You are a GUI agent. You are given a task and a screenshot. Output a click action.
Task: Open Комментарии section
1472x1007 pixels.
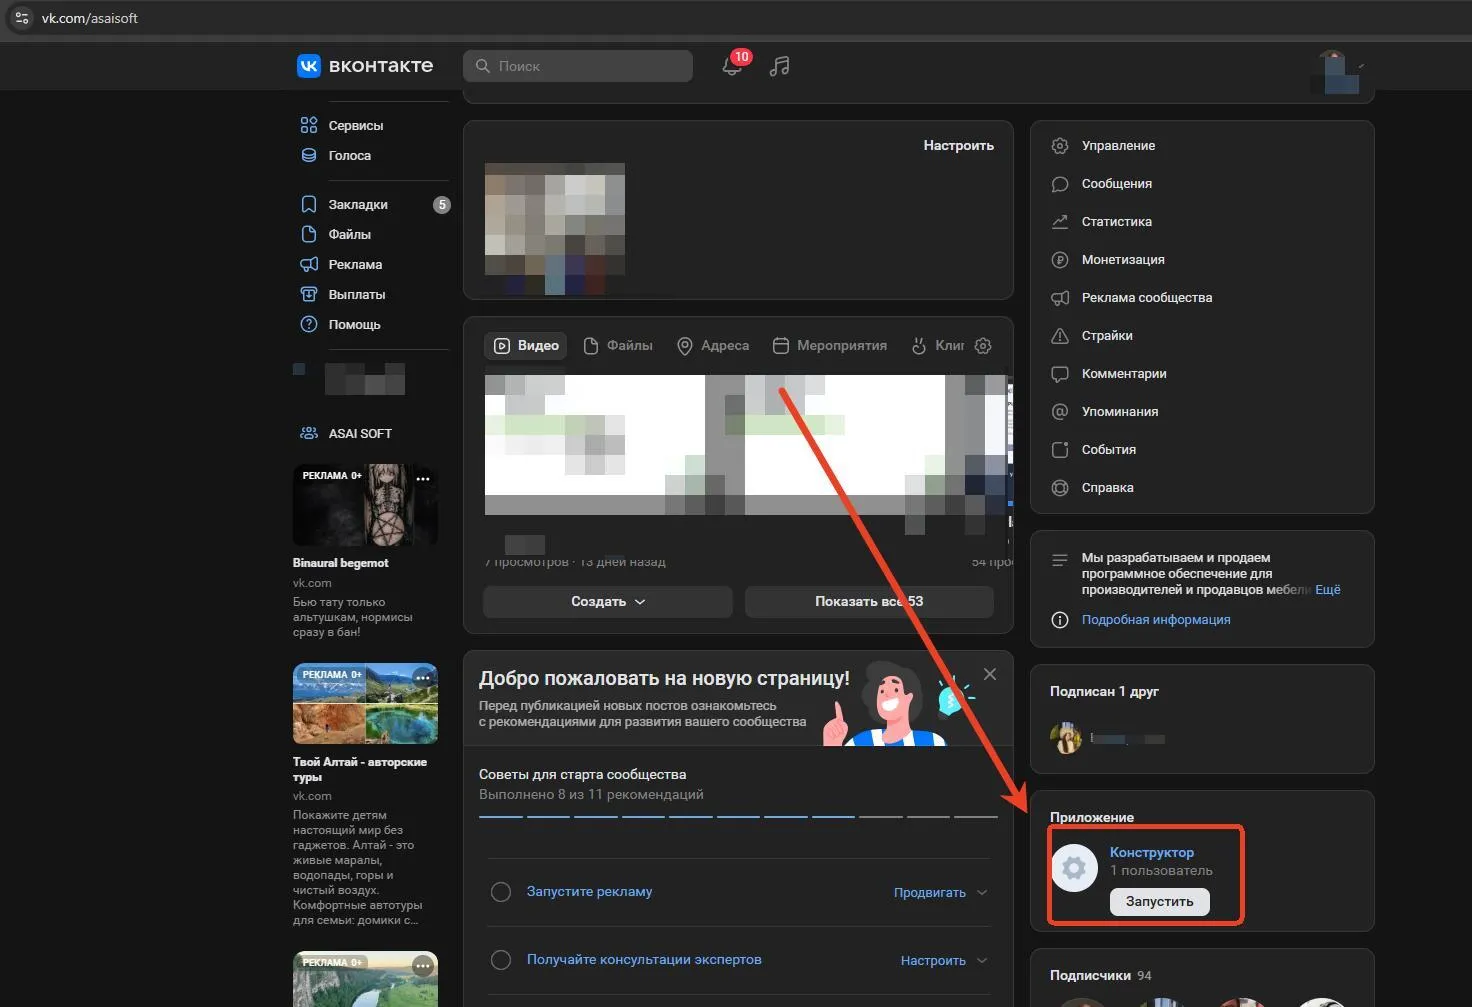click(1109, 374)
